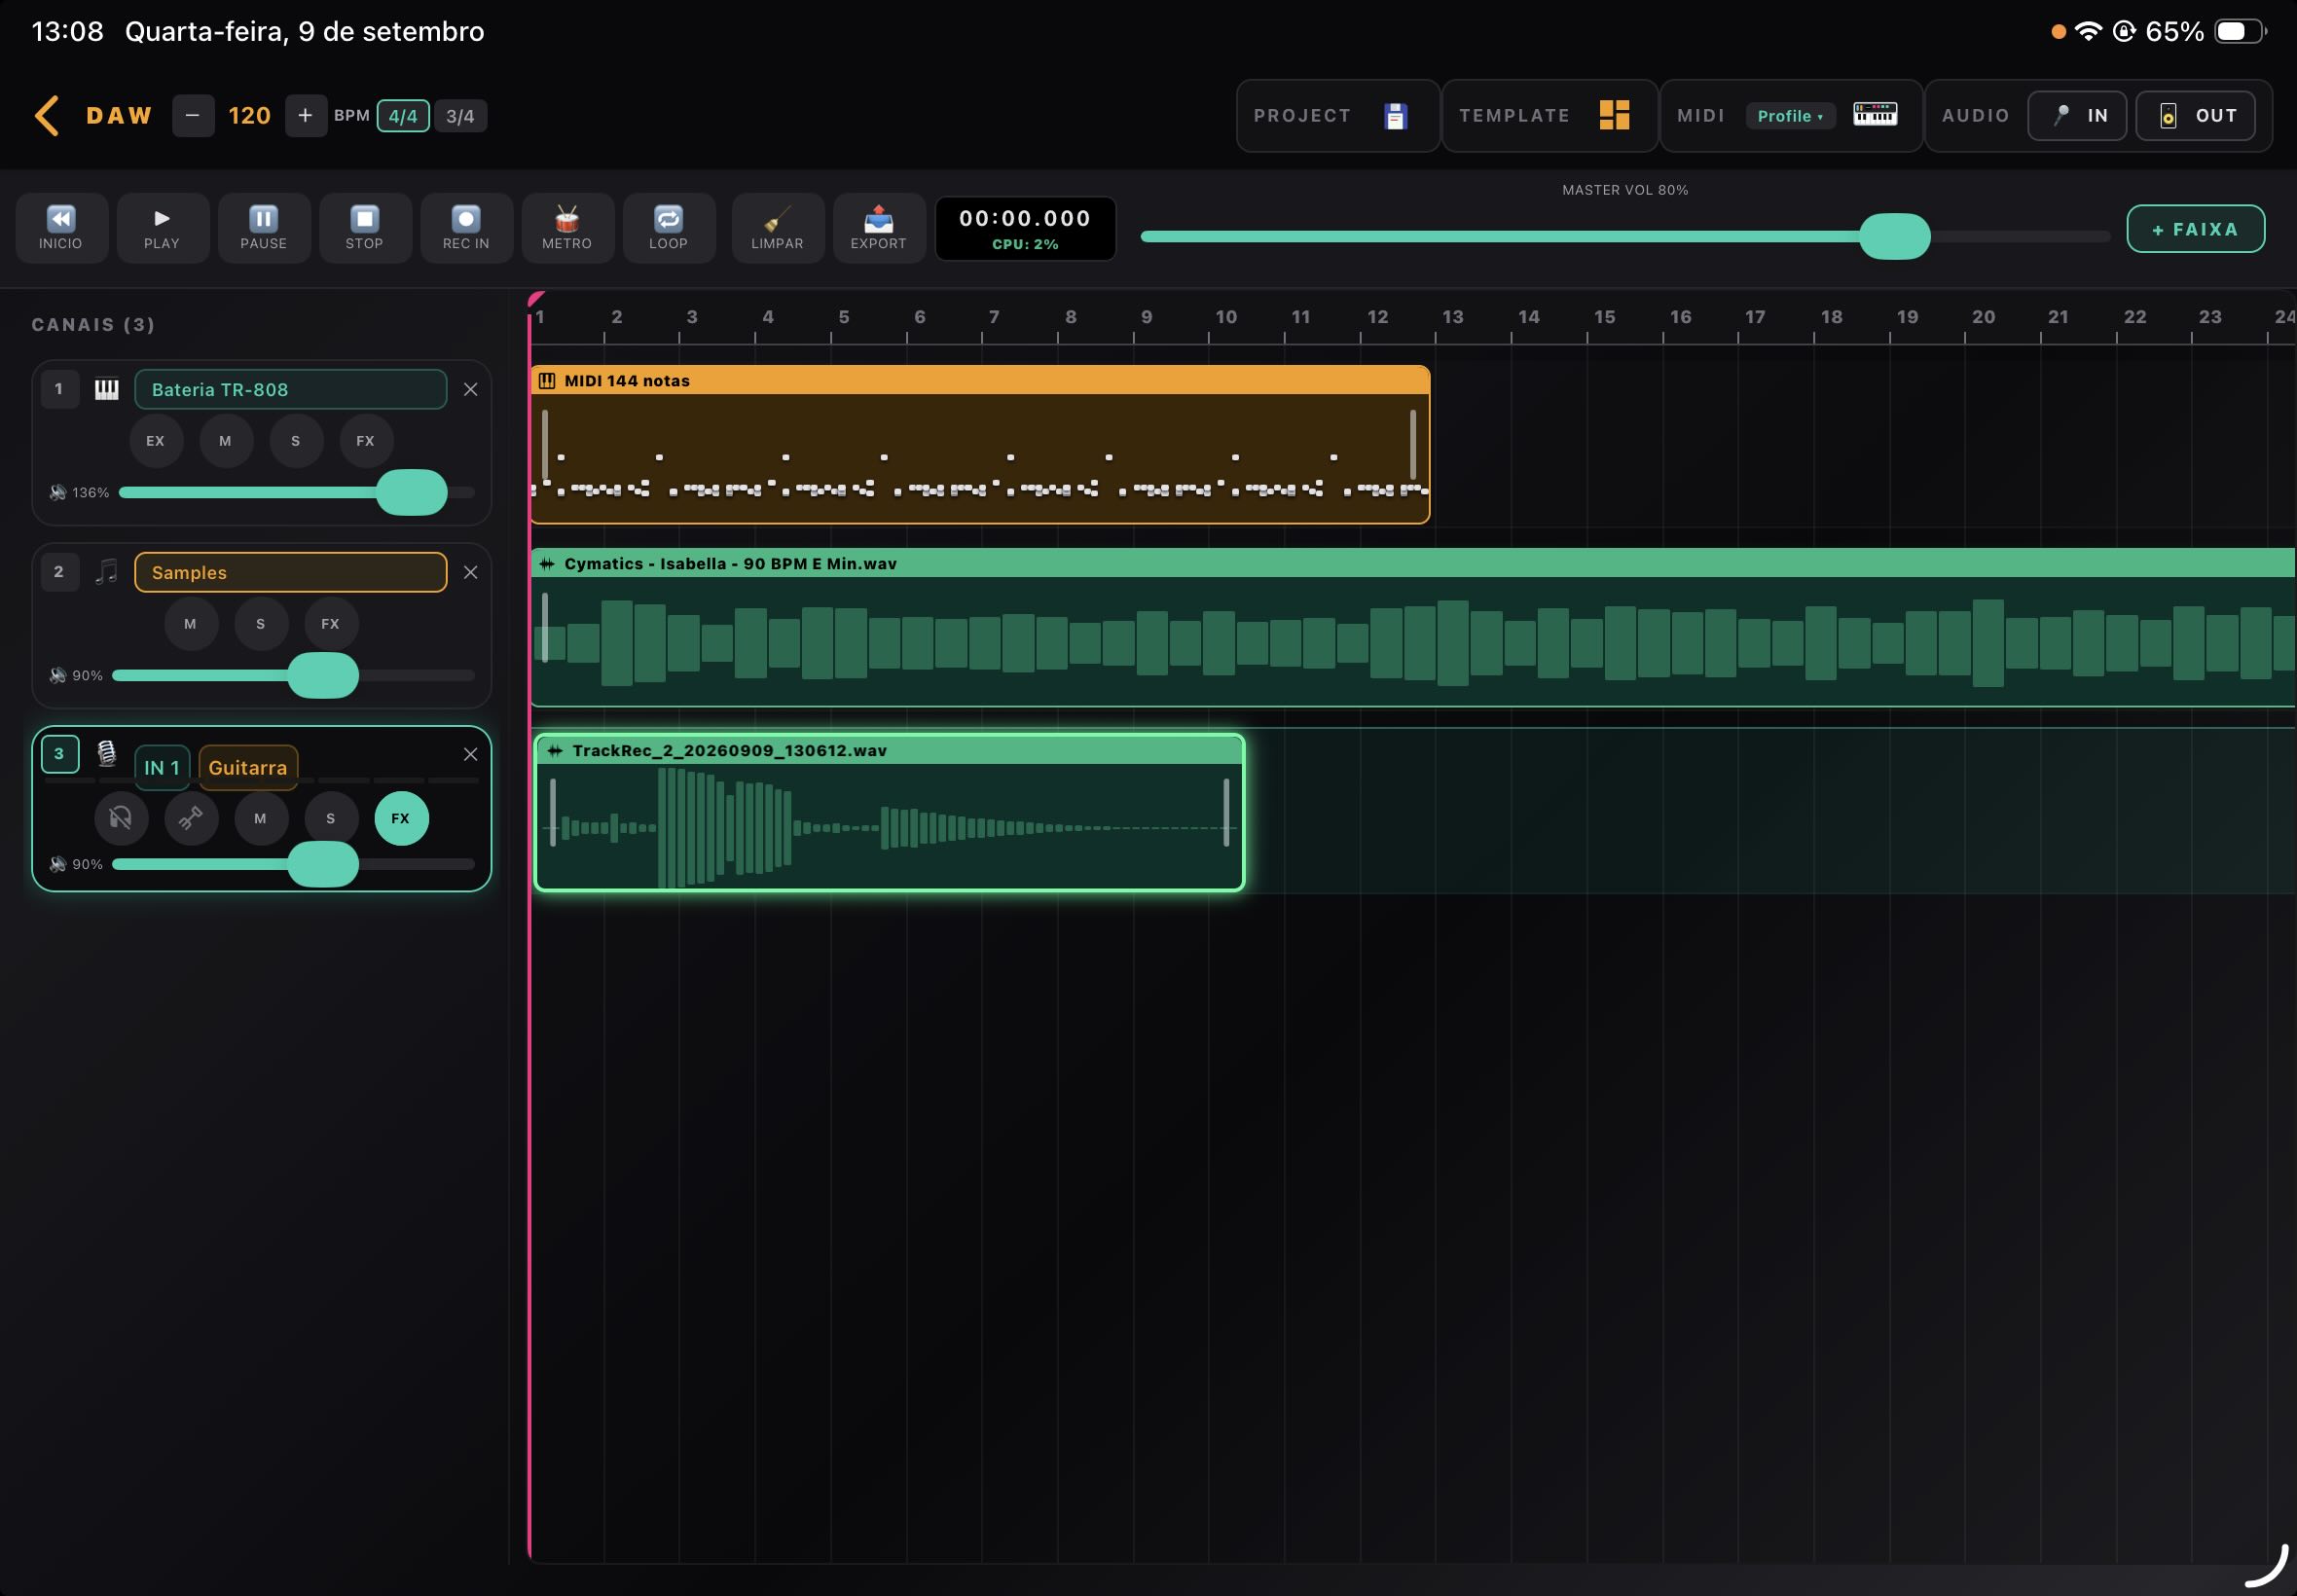Open FX for Bateria TR-808 track
2297x1596 pixels.
[366, 441]
